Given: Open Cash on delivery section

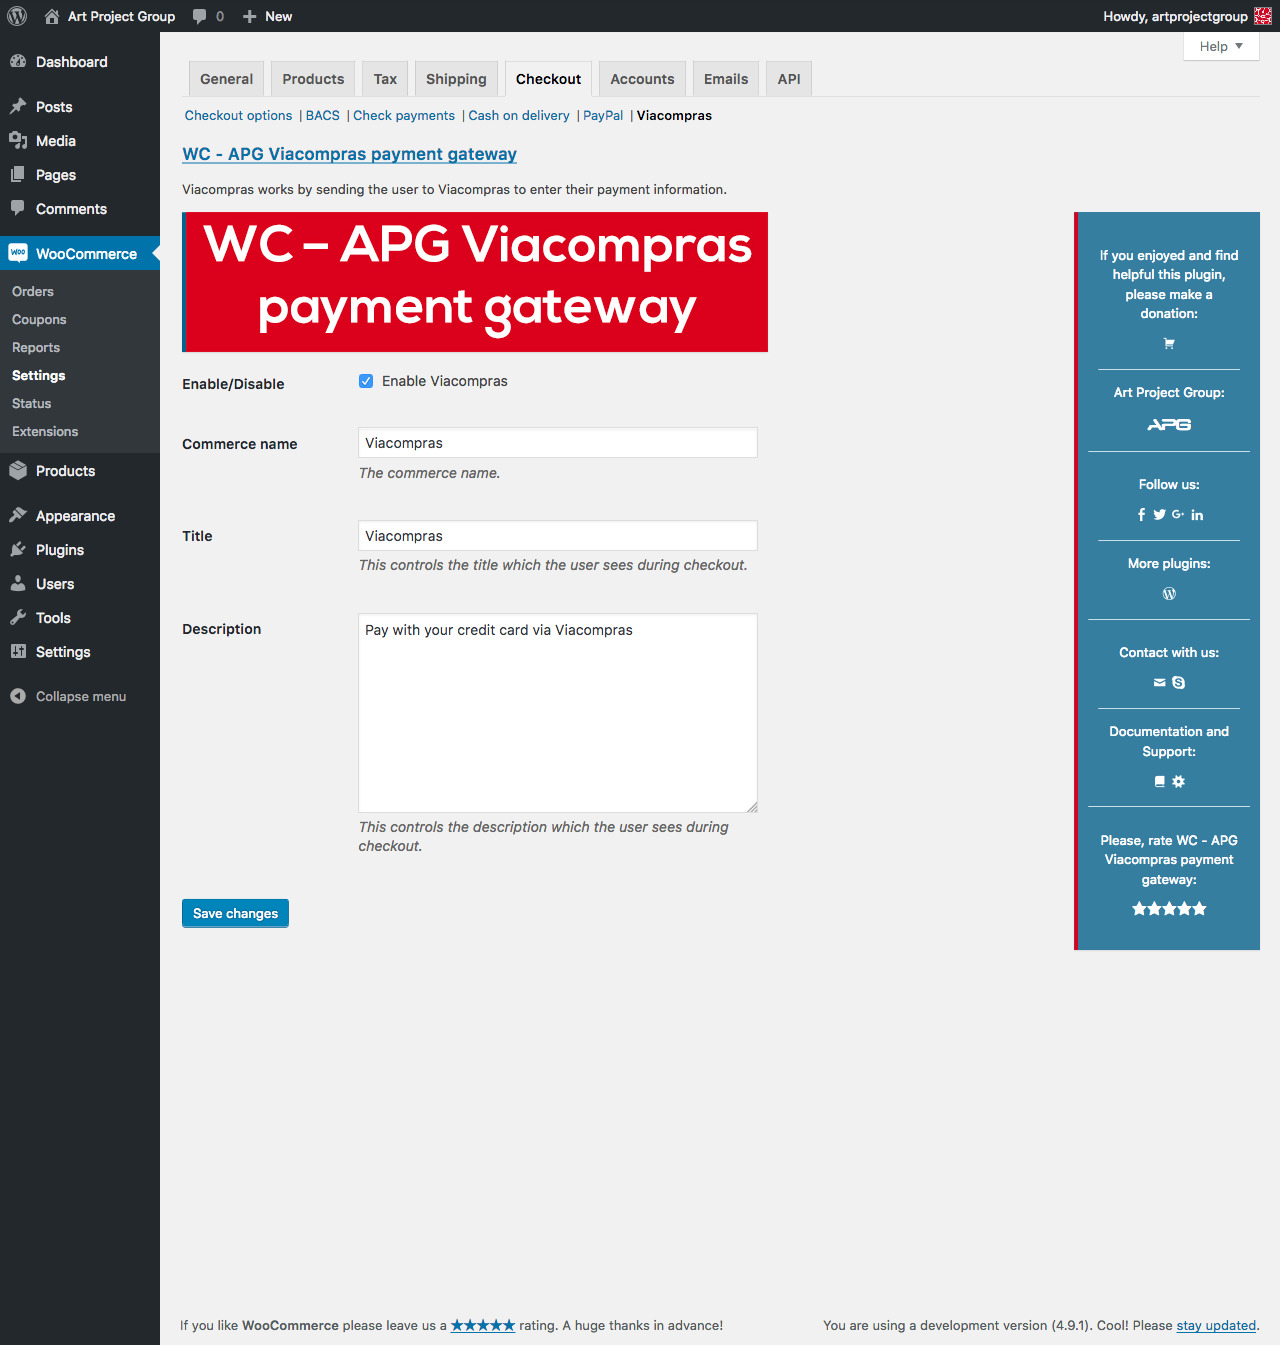Looking at the screenshot, I should [x=519, y=116].
